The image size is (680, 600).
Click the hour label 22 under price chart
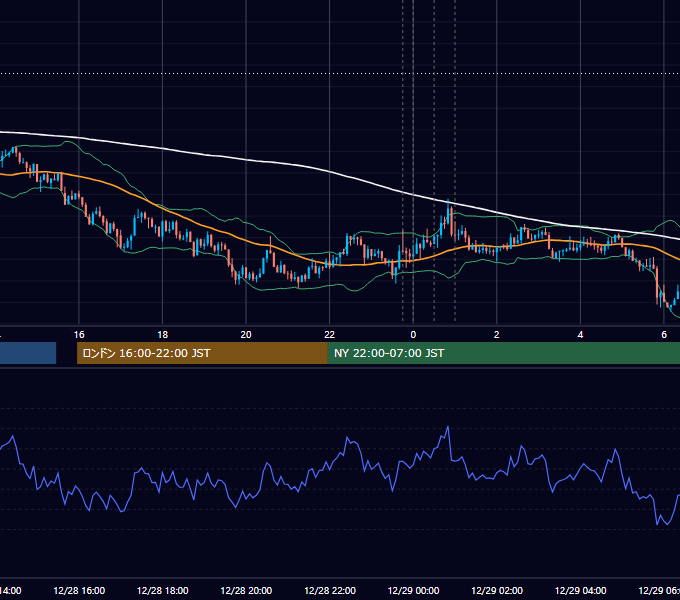[330, 335]
